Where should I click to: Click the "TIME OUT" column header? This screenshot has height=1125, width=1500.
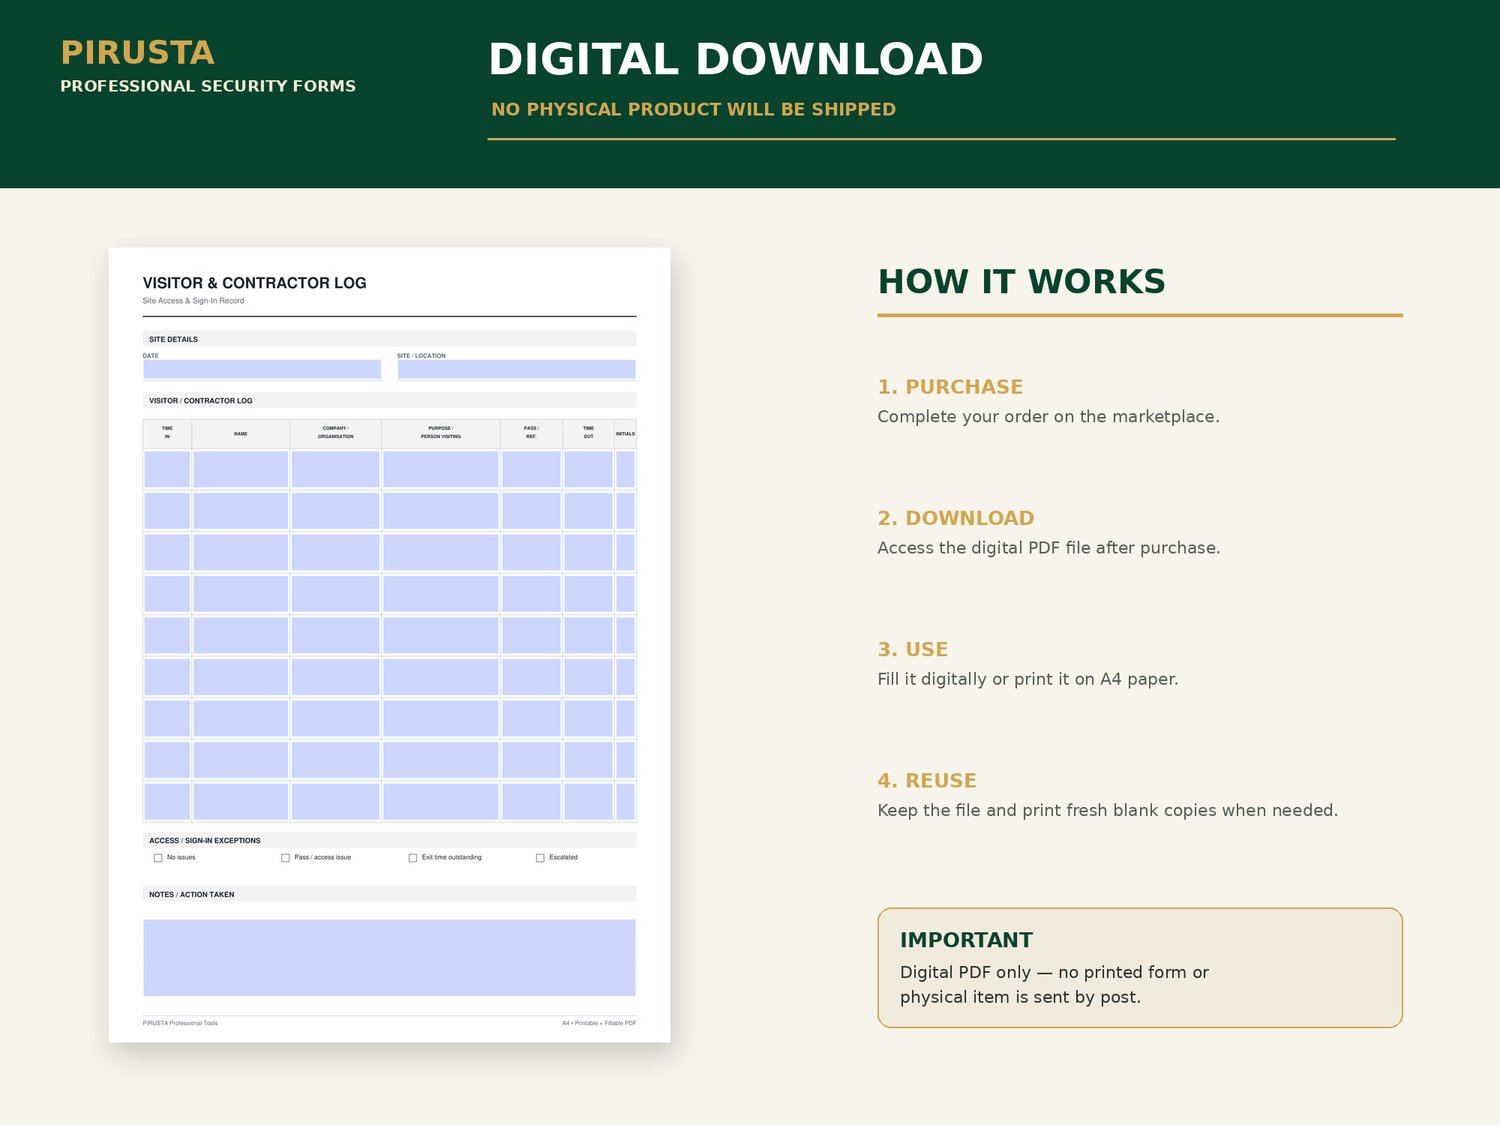tap(588, 433)
